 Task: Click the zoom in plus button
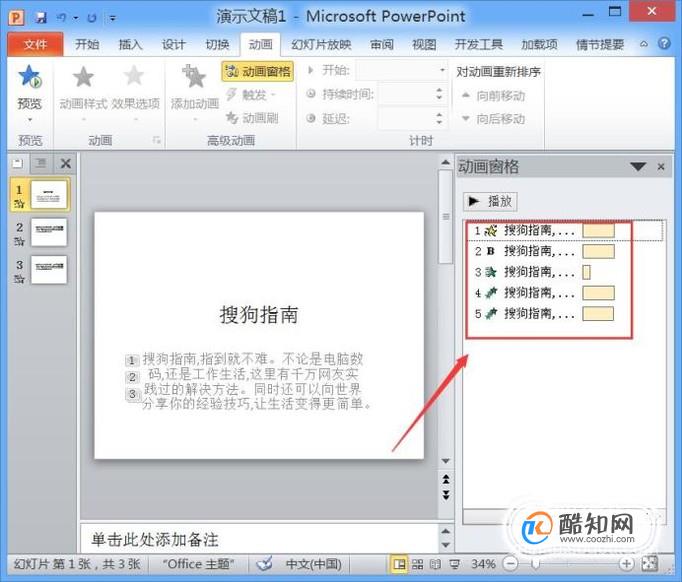click(626, 564)
